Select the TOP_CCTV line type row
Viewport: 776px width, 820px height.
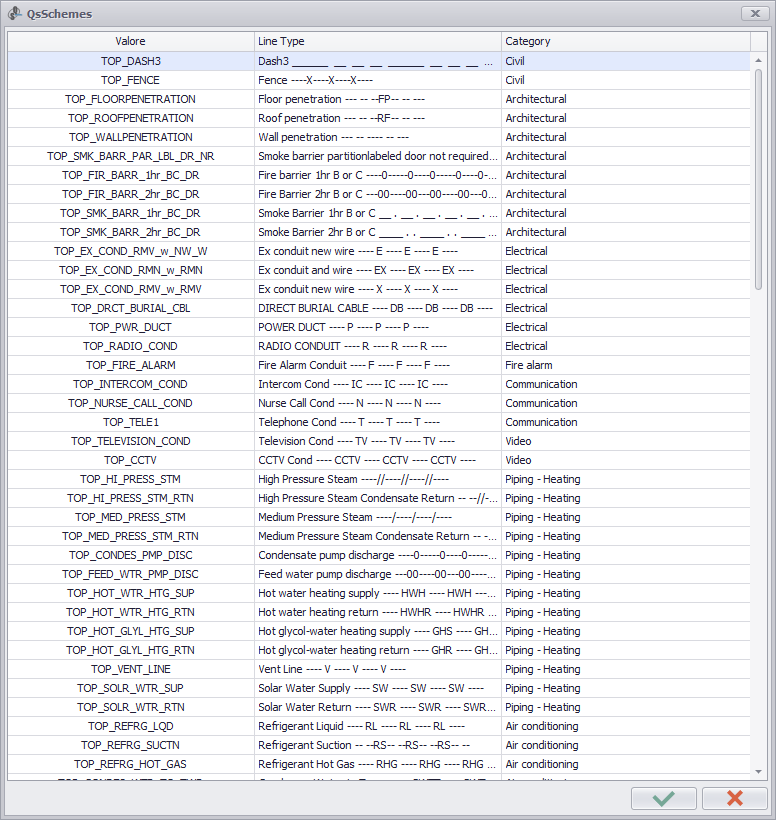coord(130,460)
